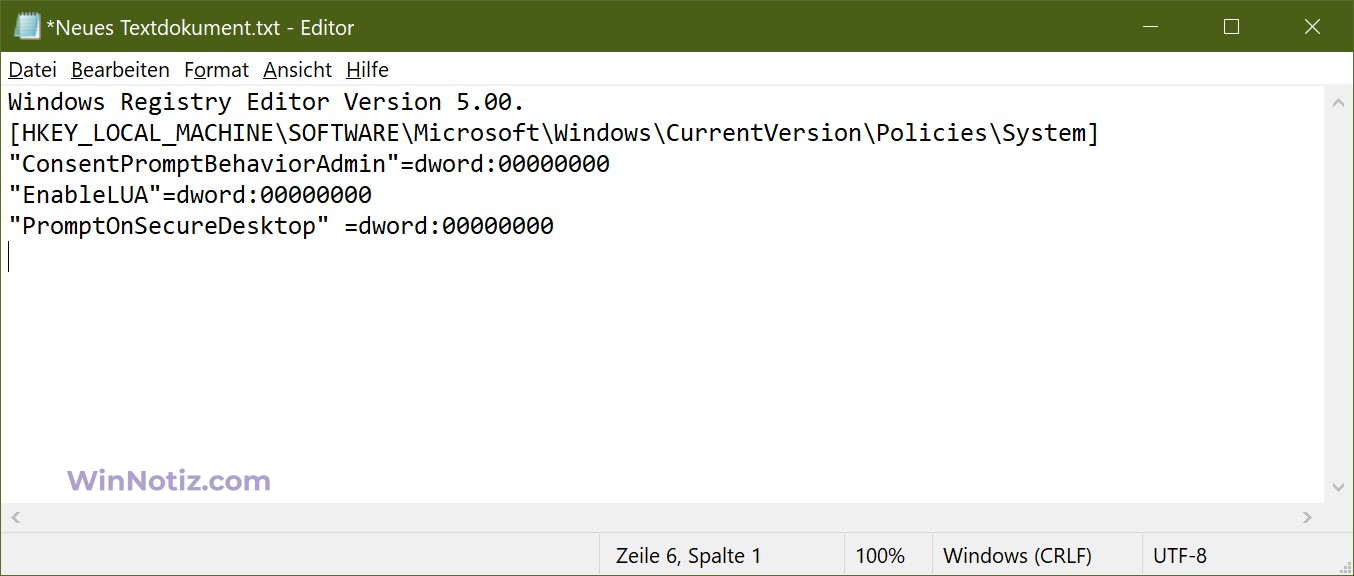The height and width of the screenshot is (576, 1354).
Task: Open the Ansicht menu
Action: tap(297, 70)
